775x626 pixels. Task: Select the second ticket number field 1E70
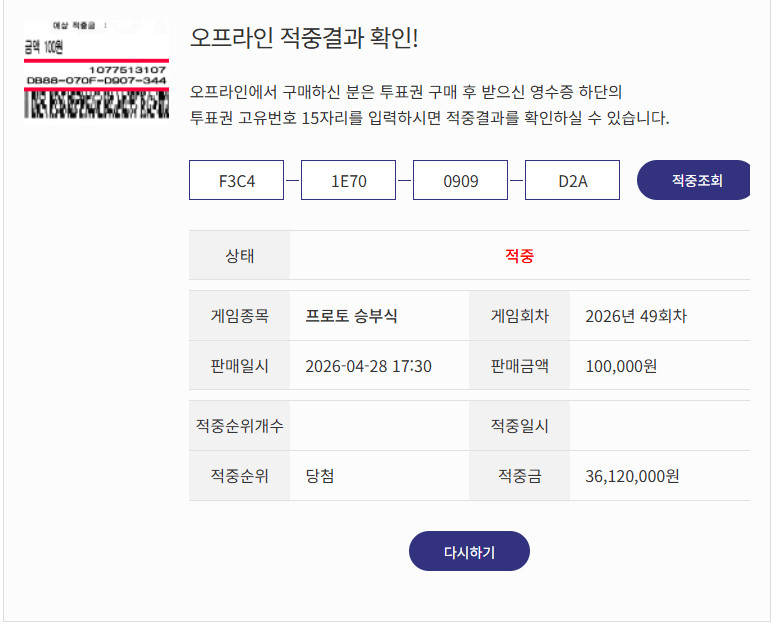coord(348,181)
